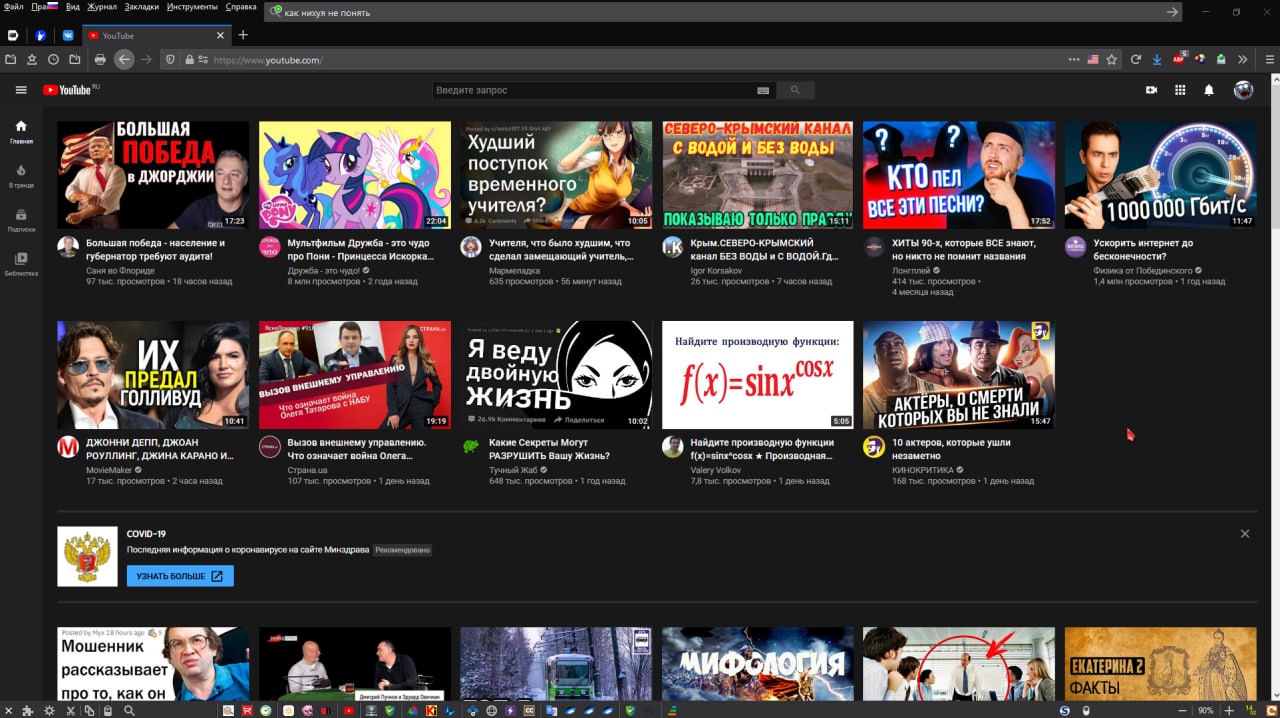Open the YouTube hamburger guide menu
The width and height of the screenshot is (1280, 718).
[x=21, y=90]
